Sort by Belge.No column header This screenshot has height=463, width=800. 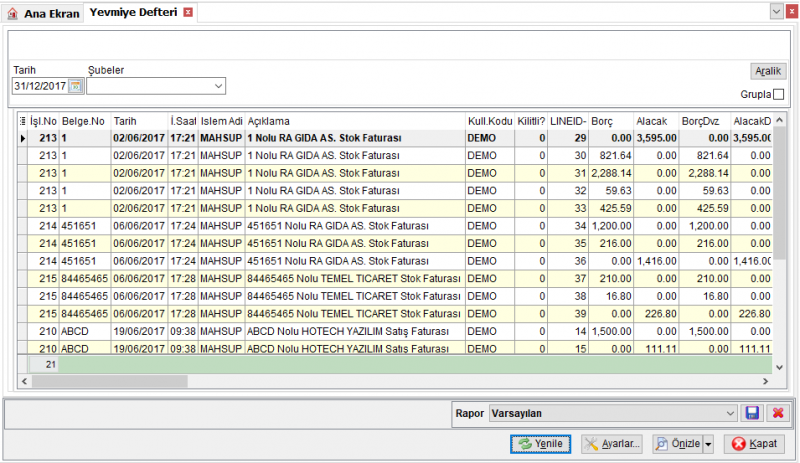85,121
